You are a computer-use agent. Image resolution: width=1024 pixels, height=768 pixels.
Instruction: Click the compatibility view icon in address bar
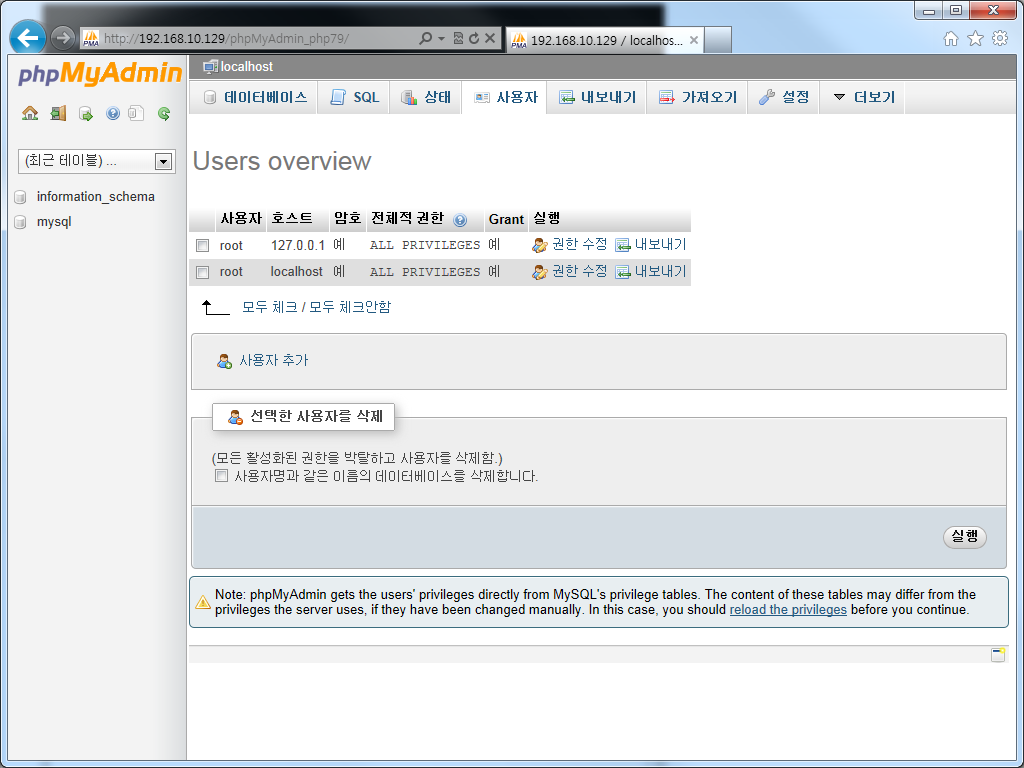pos(458,39)
